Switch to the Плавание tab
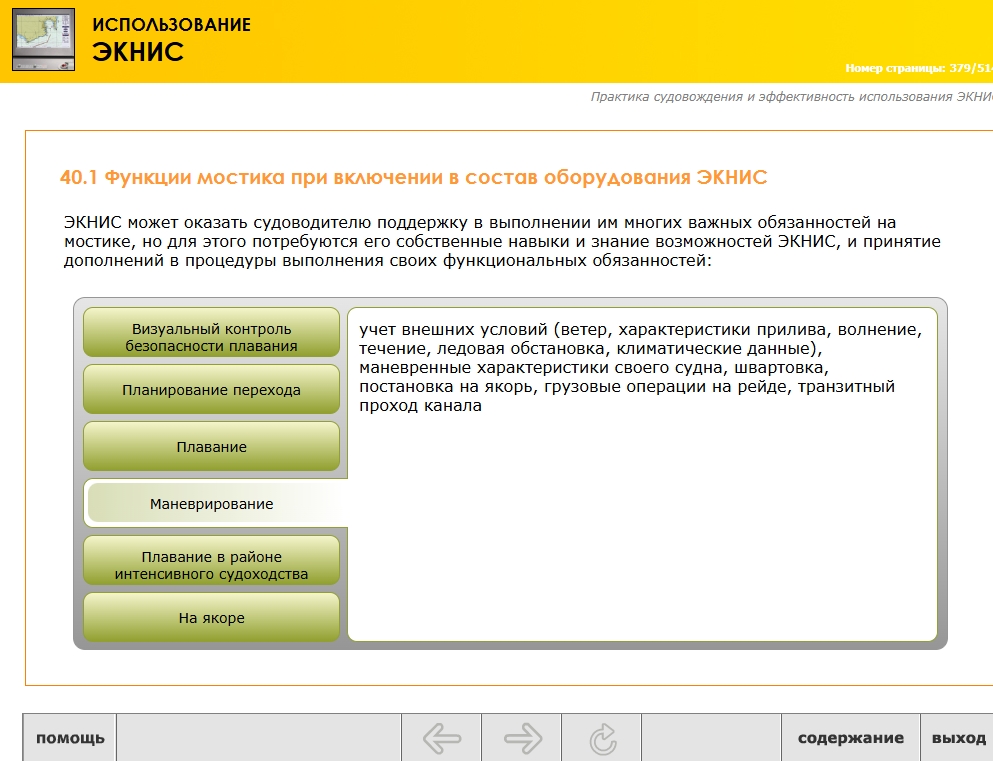The width and height of the screenshot is (993, 761). point(212,446)
